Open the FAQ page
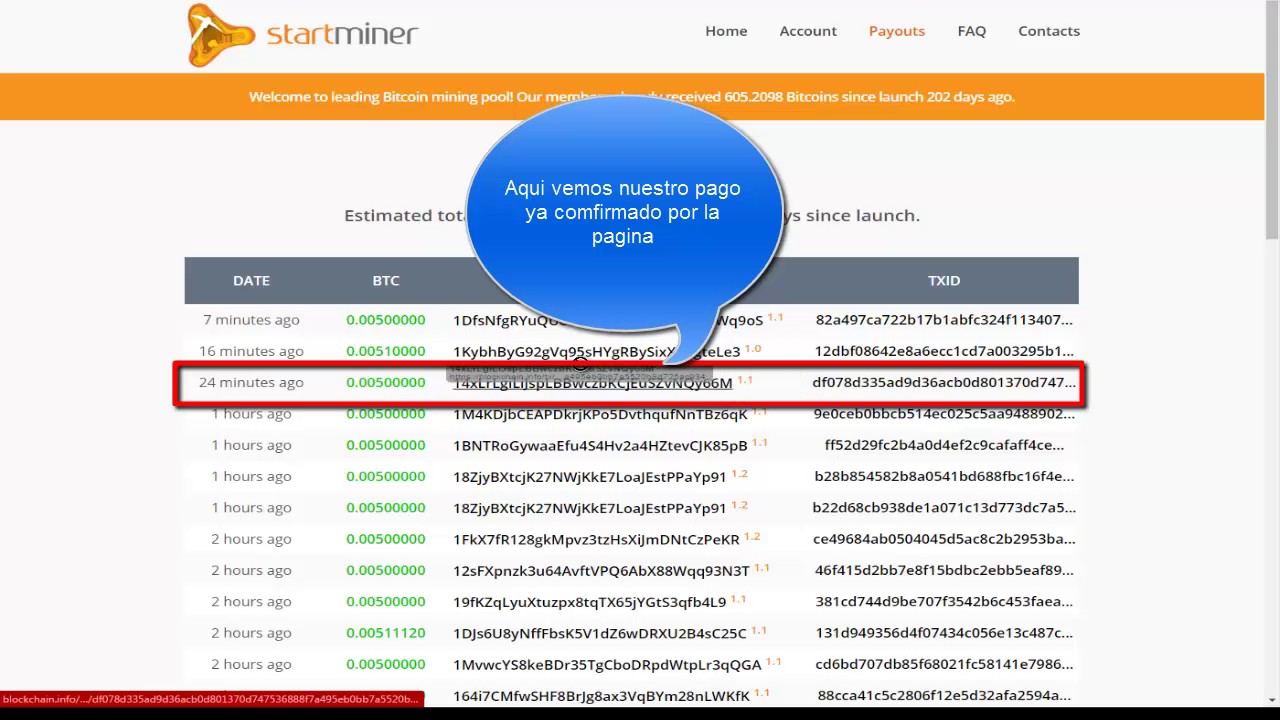The image size is (1280, 720). click(972, 31)
